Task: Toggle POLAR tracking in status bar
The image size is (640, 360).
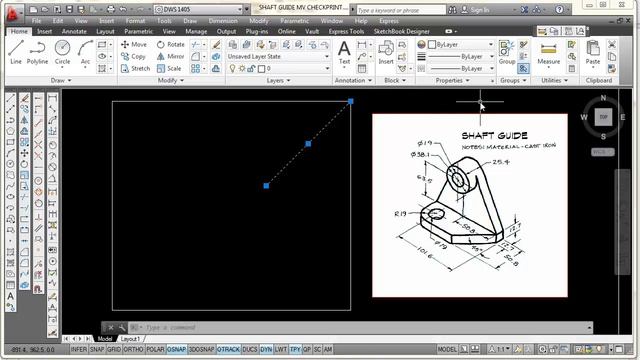Action: tap(155, 349)
